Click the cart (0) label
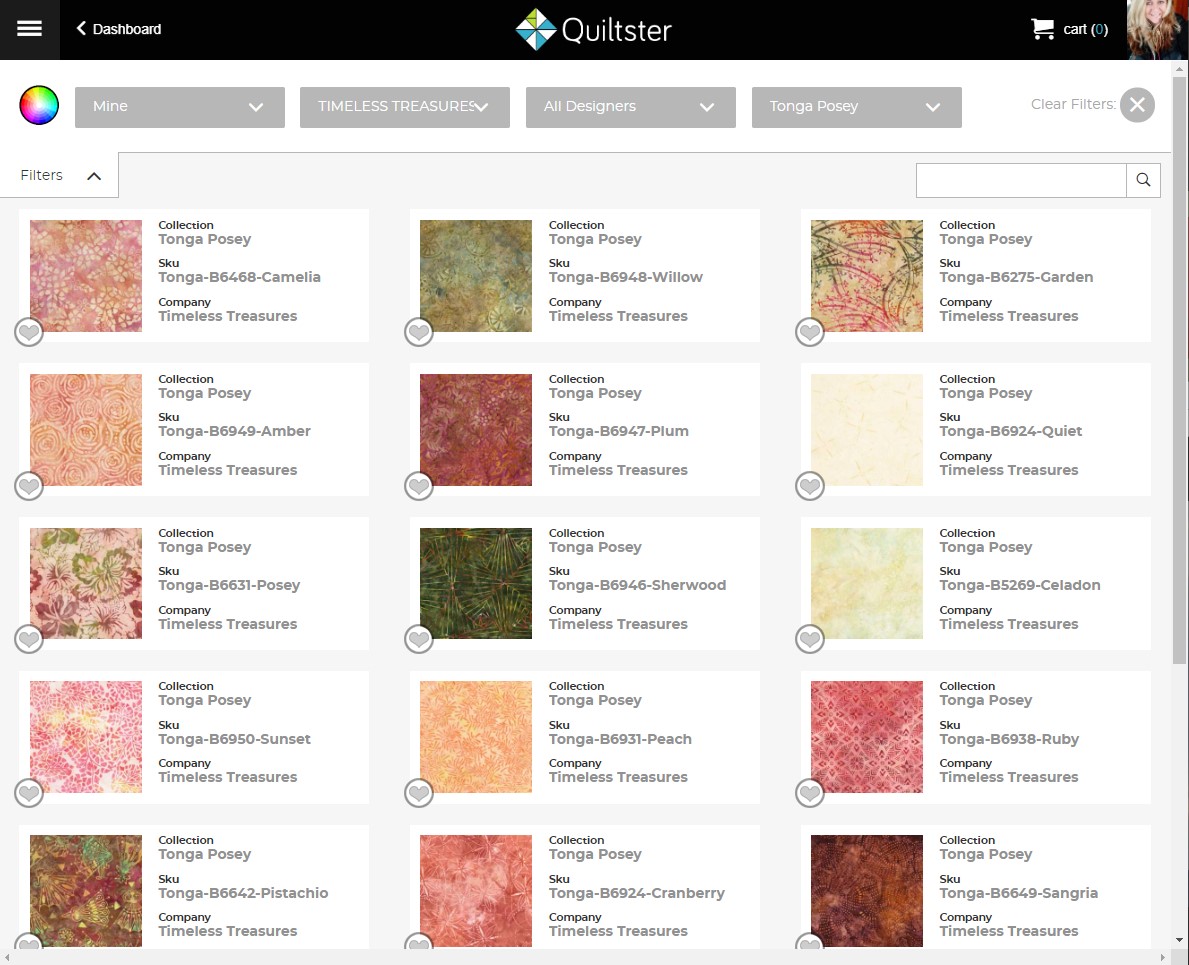Viewport: 1189px width, 965px height. [x=1085, y=30]
